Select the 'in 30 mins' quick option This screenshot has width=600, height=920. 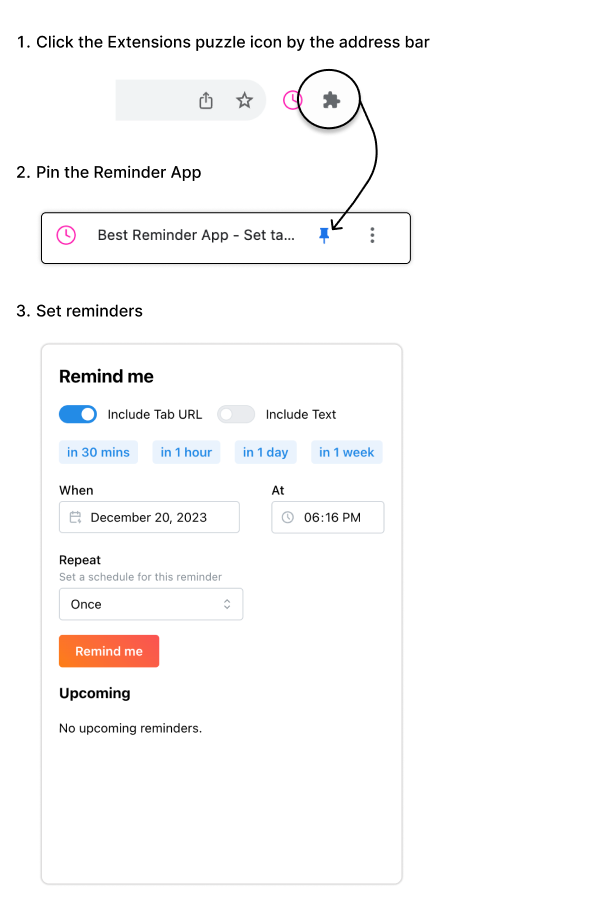98,452
